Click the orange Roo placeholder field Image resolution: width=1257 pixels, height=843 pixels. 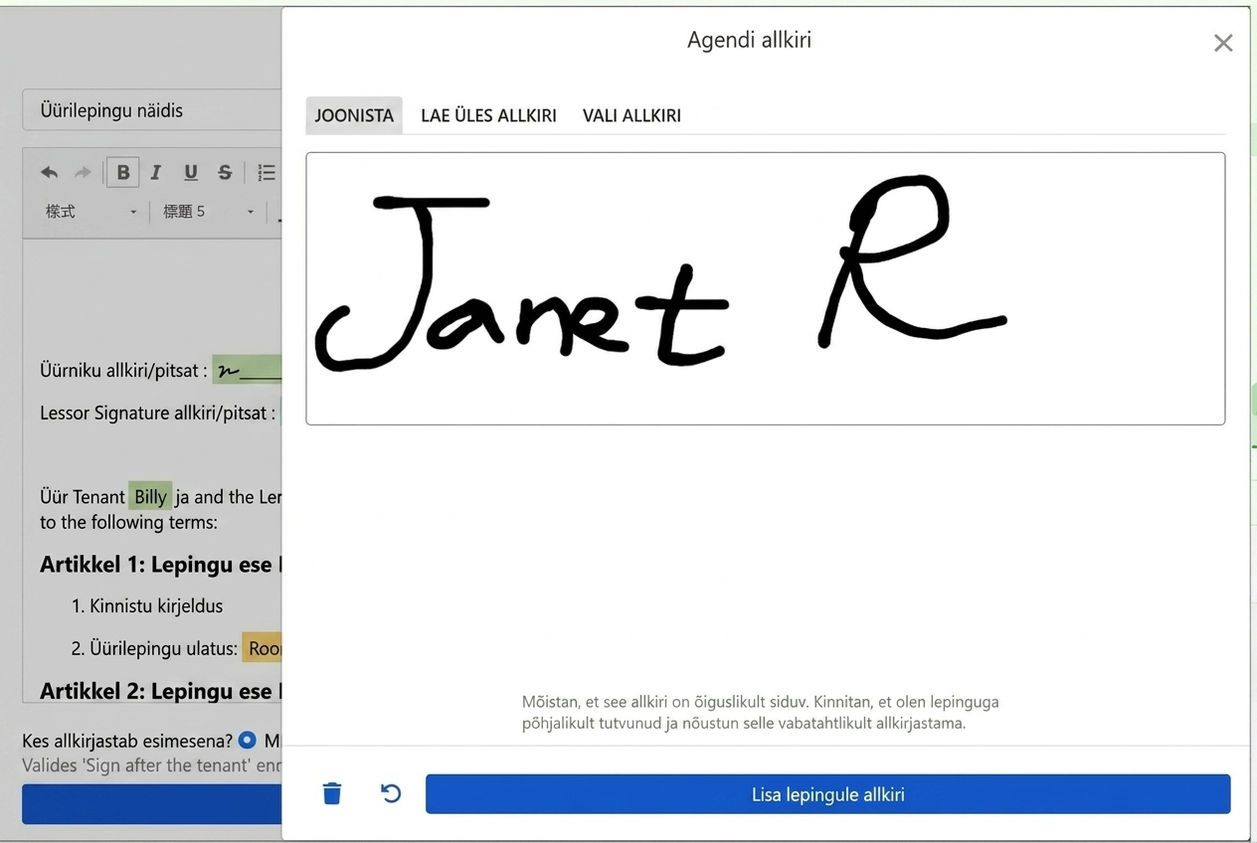(x=262, y=648)
